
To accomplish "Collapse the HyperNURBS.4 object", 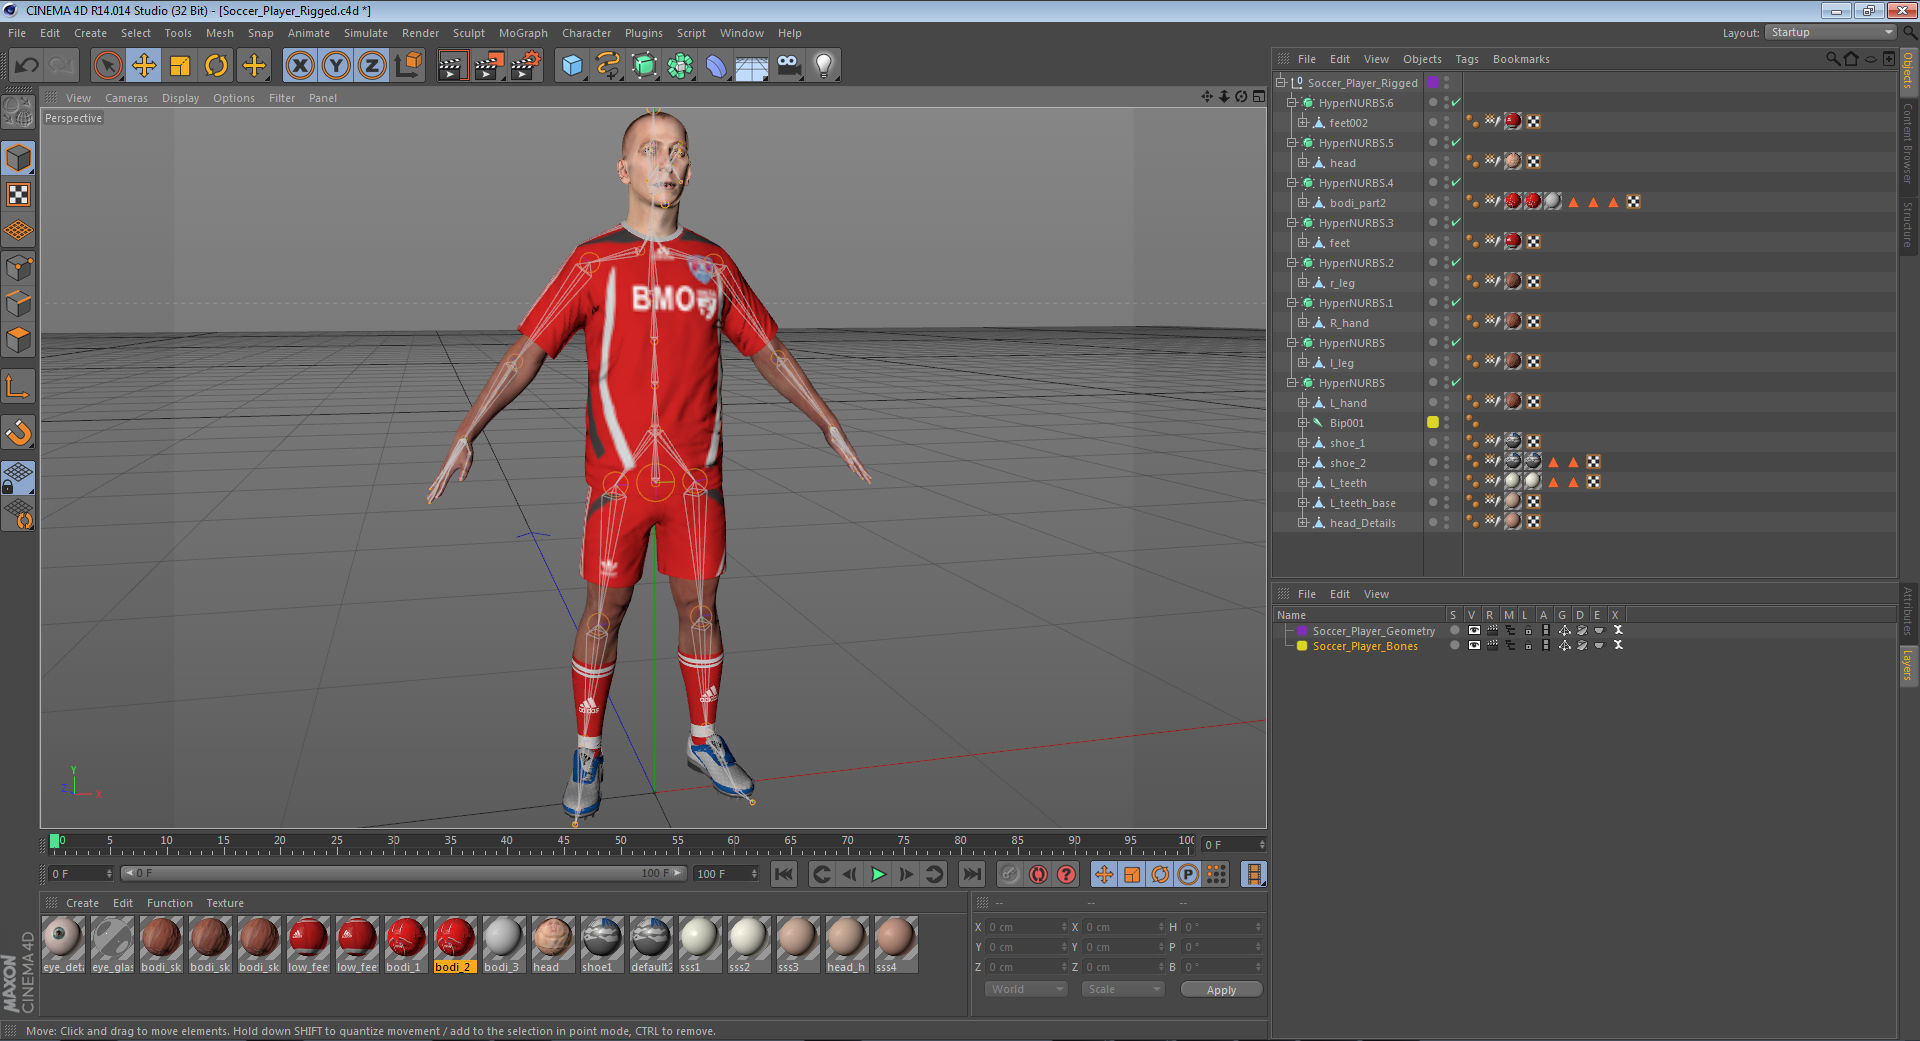I will point(1291,182).
